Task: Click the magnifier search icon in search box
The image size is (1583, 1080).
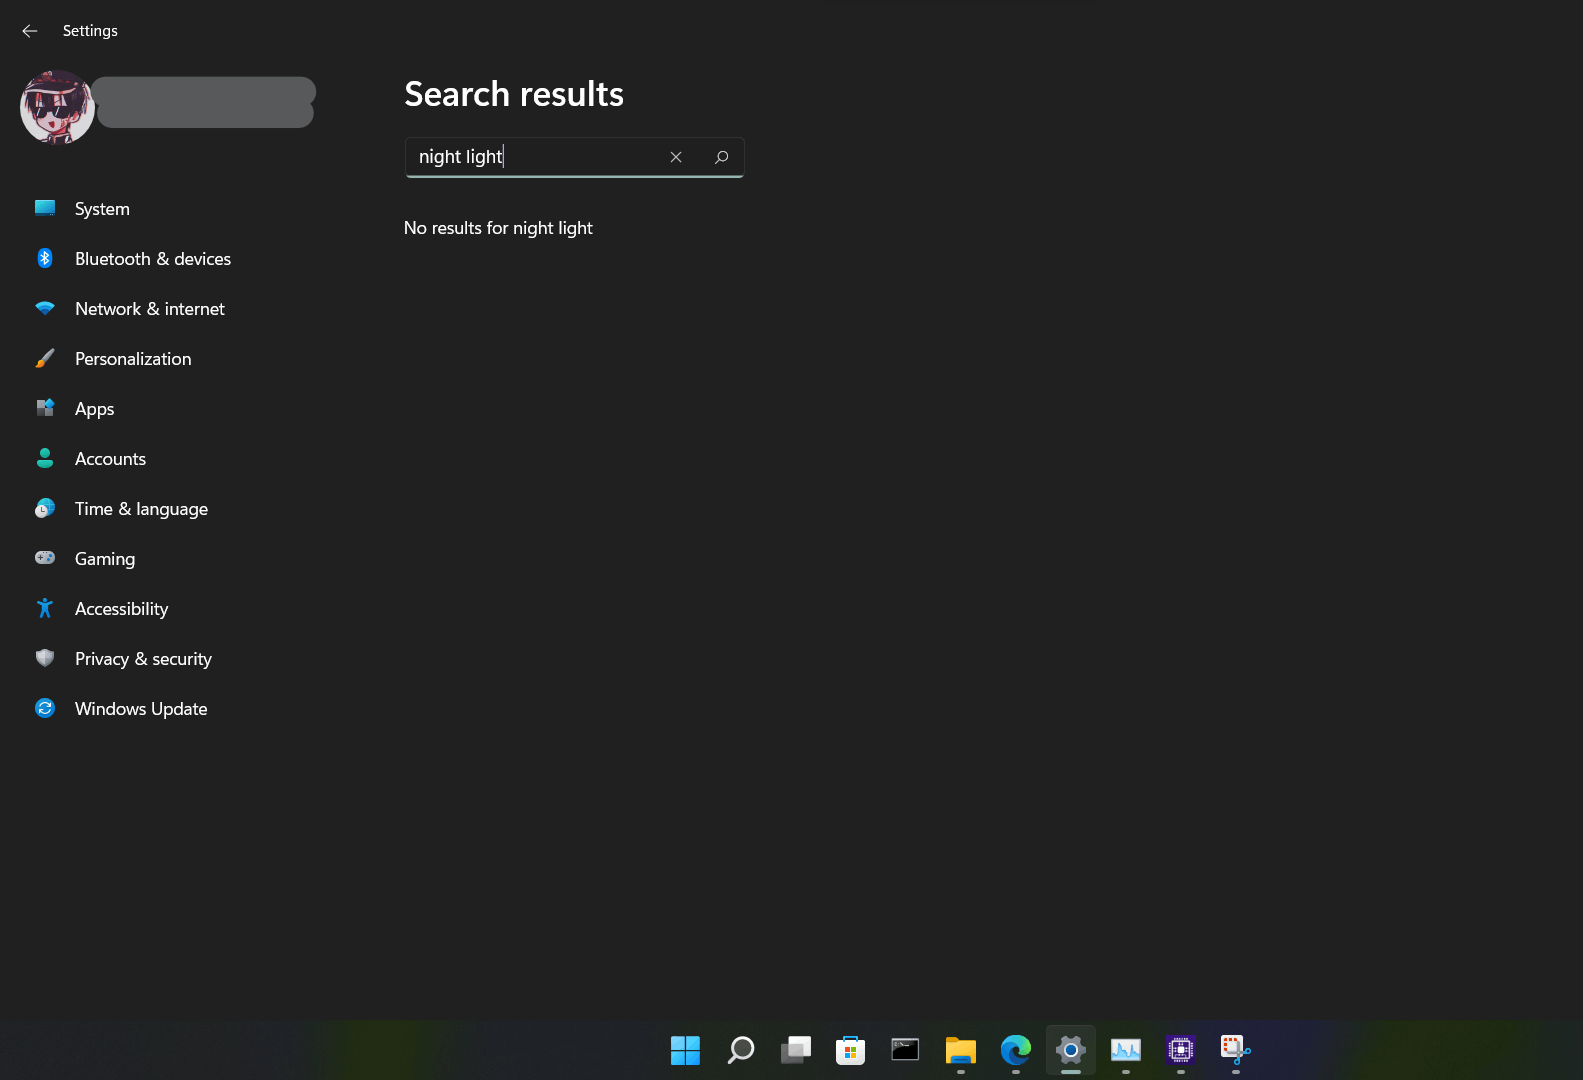Action: [x=721, y=157]
